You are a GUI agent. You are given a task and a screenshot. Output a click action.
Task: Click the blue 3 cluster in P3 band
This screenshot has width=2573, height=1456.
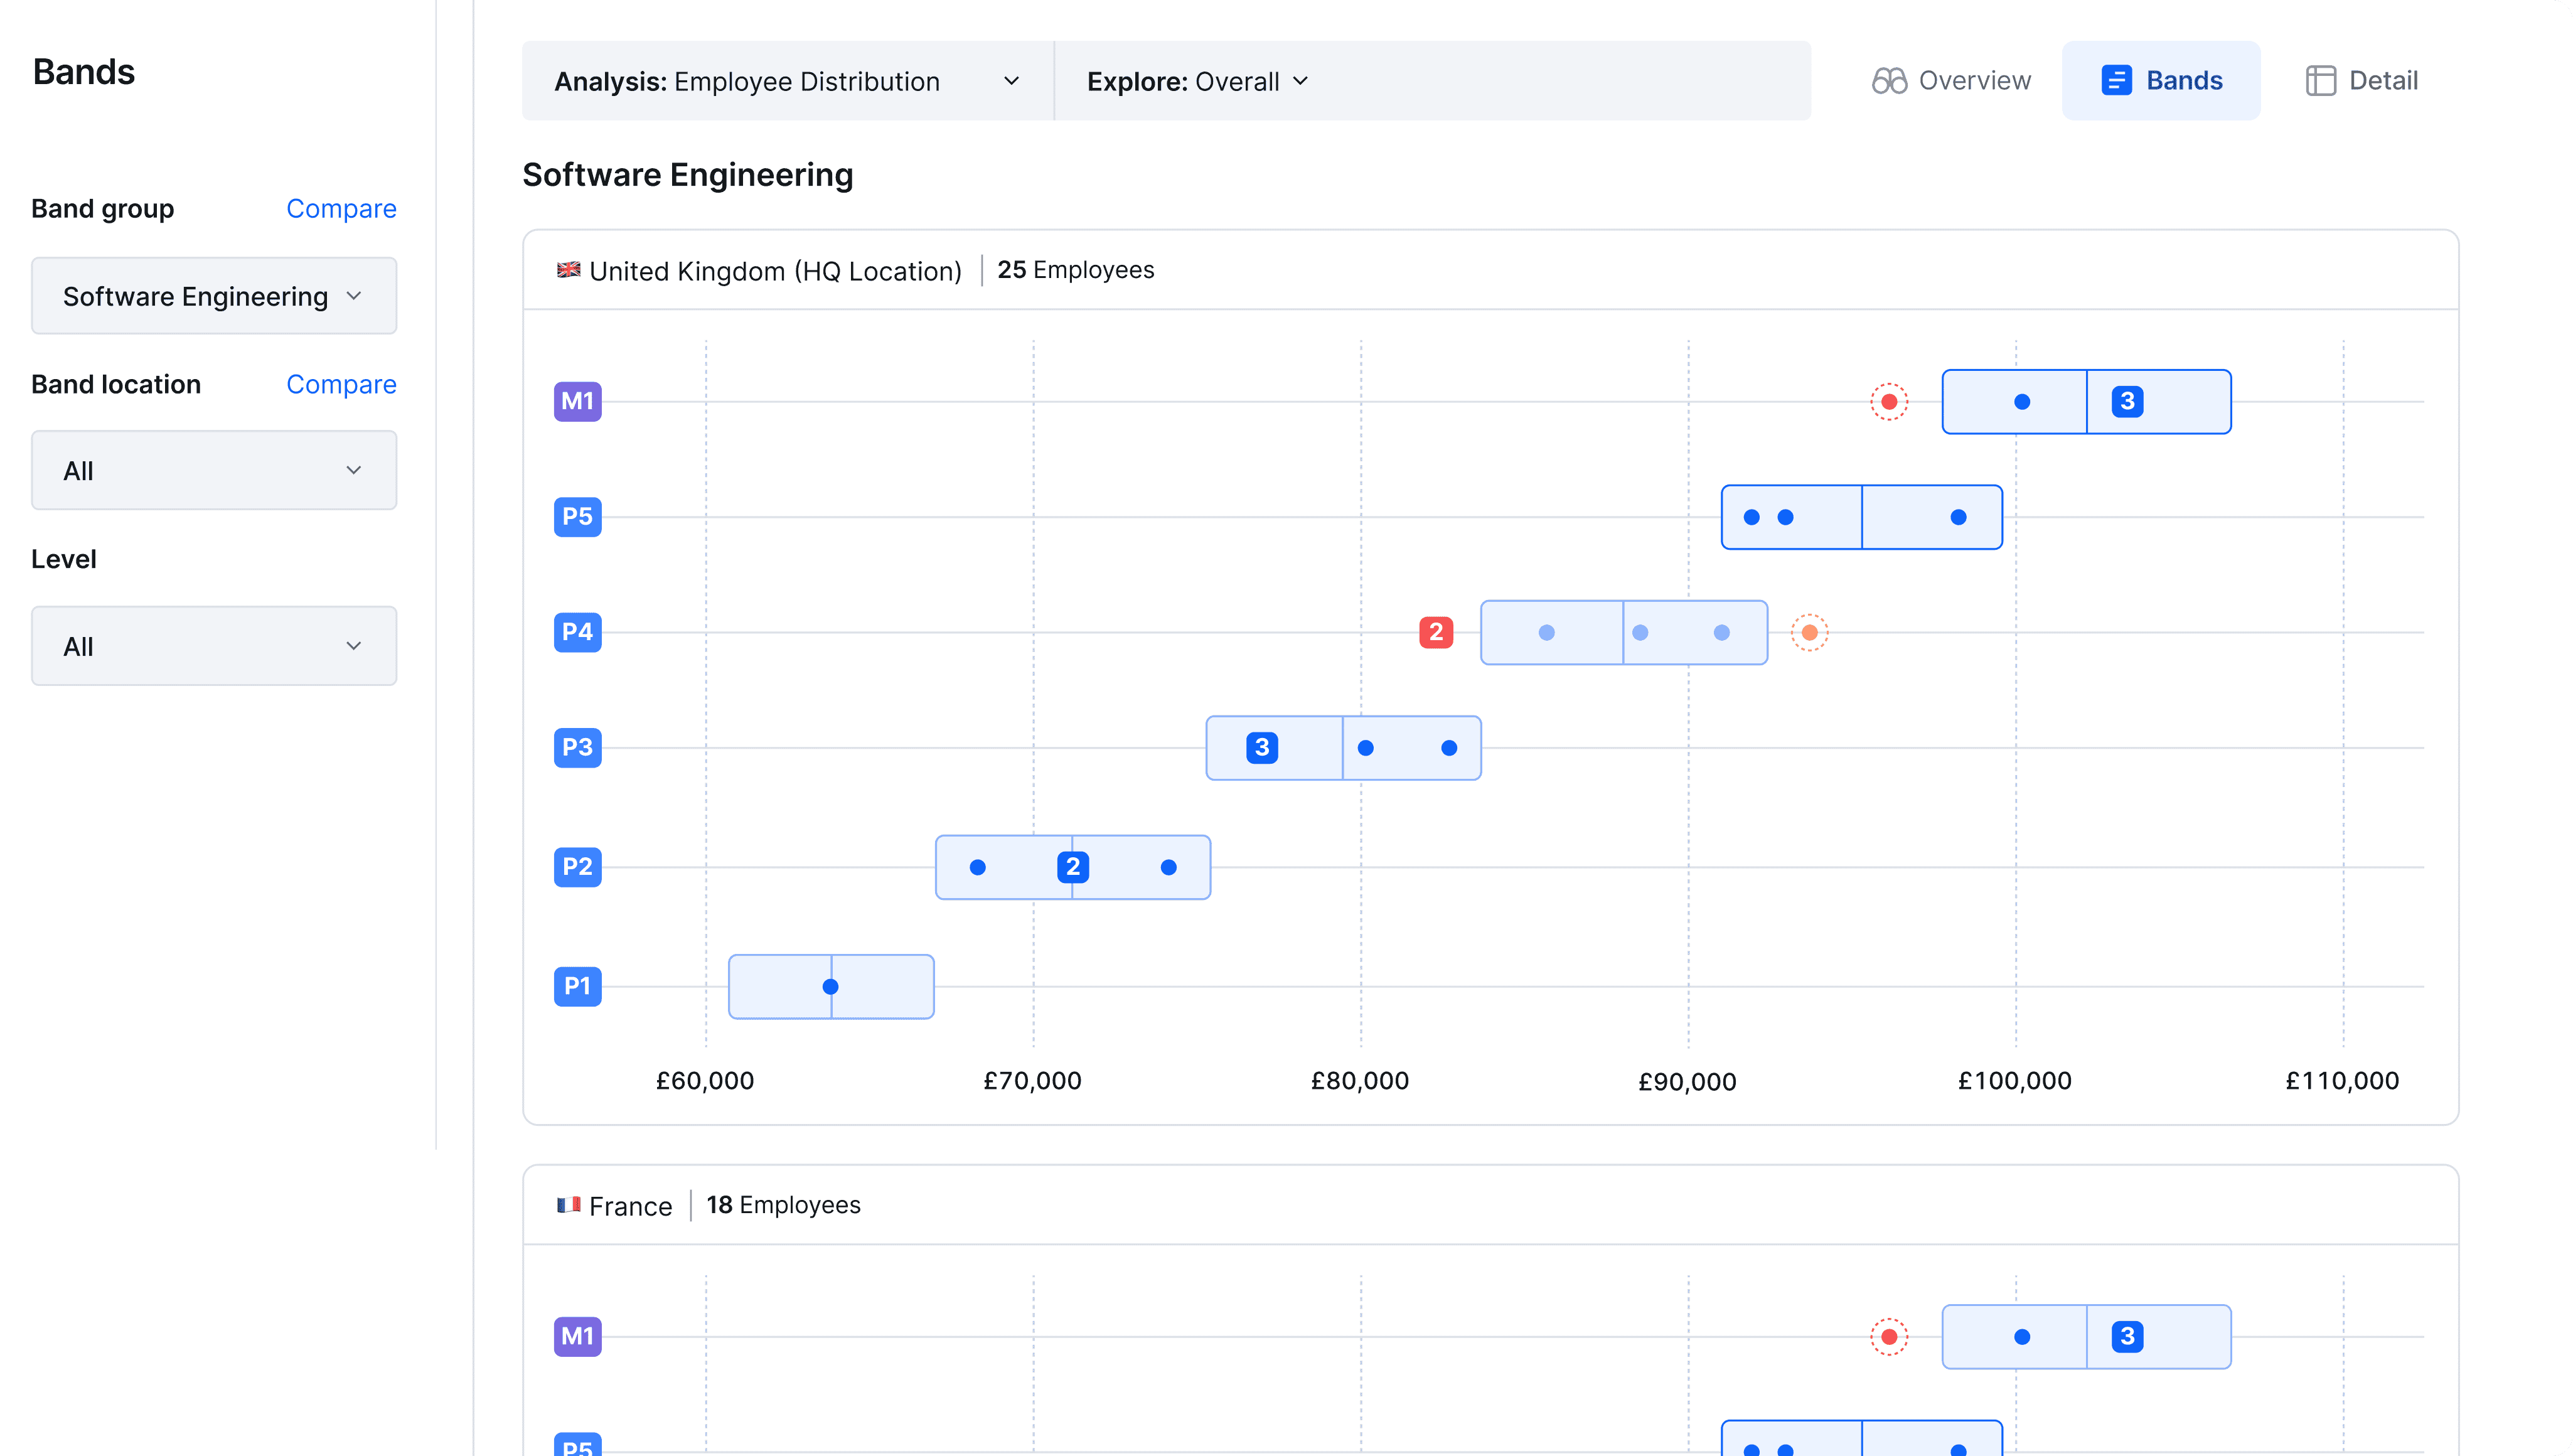[x=1262, y=747]
